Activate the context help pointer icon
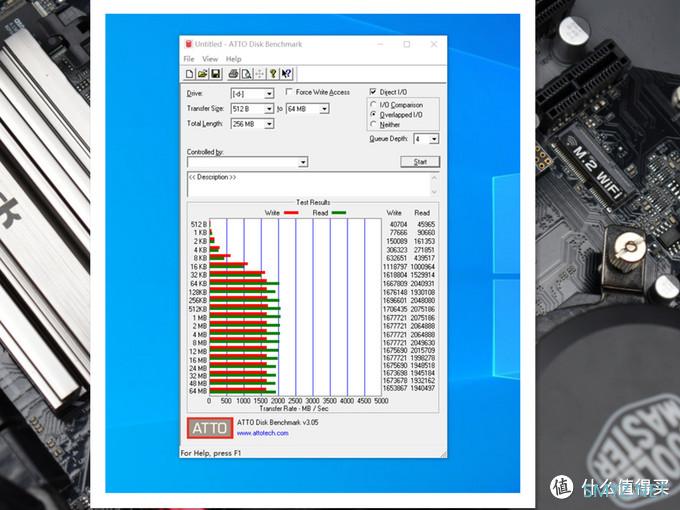The width and height of the screenshot is (680, 510). 287,74
